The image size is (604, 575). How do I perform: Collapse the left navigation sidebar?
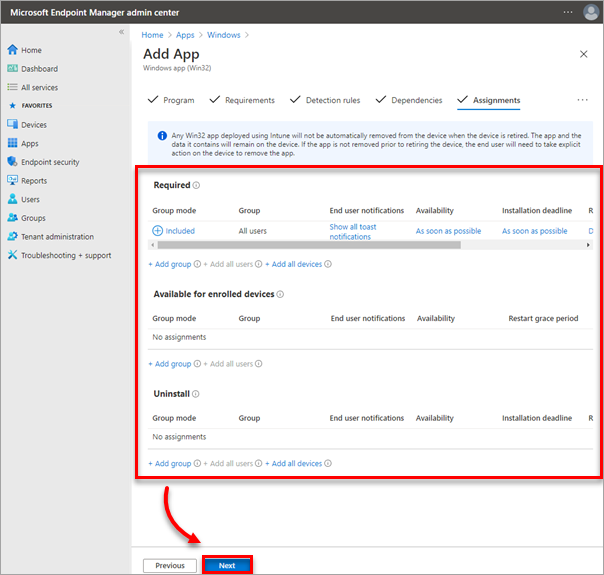122,32
